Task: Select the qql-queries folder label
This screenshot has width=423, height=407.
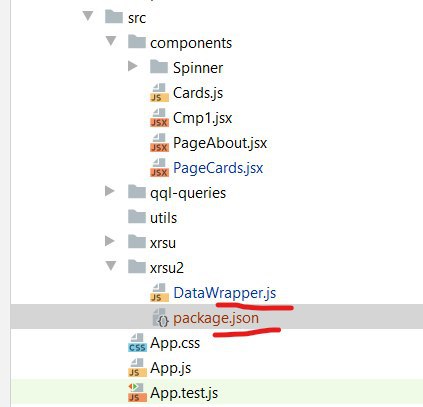Action: [x=188, y=193]
